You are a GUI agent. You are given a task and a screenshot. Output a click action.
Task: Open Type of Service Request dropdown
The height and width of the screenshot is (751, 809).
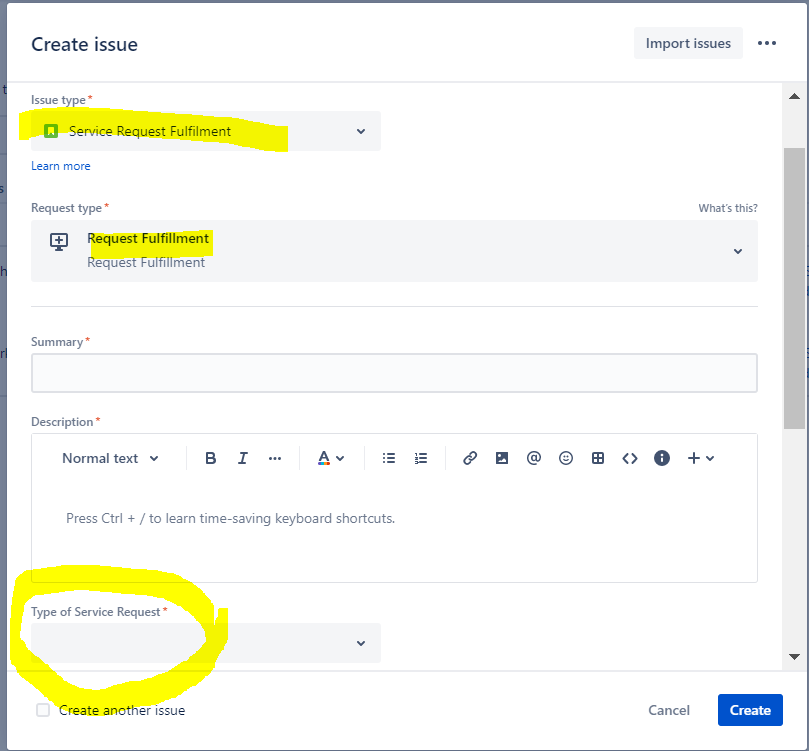pos(206,643)
